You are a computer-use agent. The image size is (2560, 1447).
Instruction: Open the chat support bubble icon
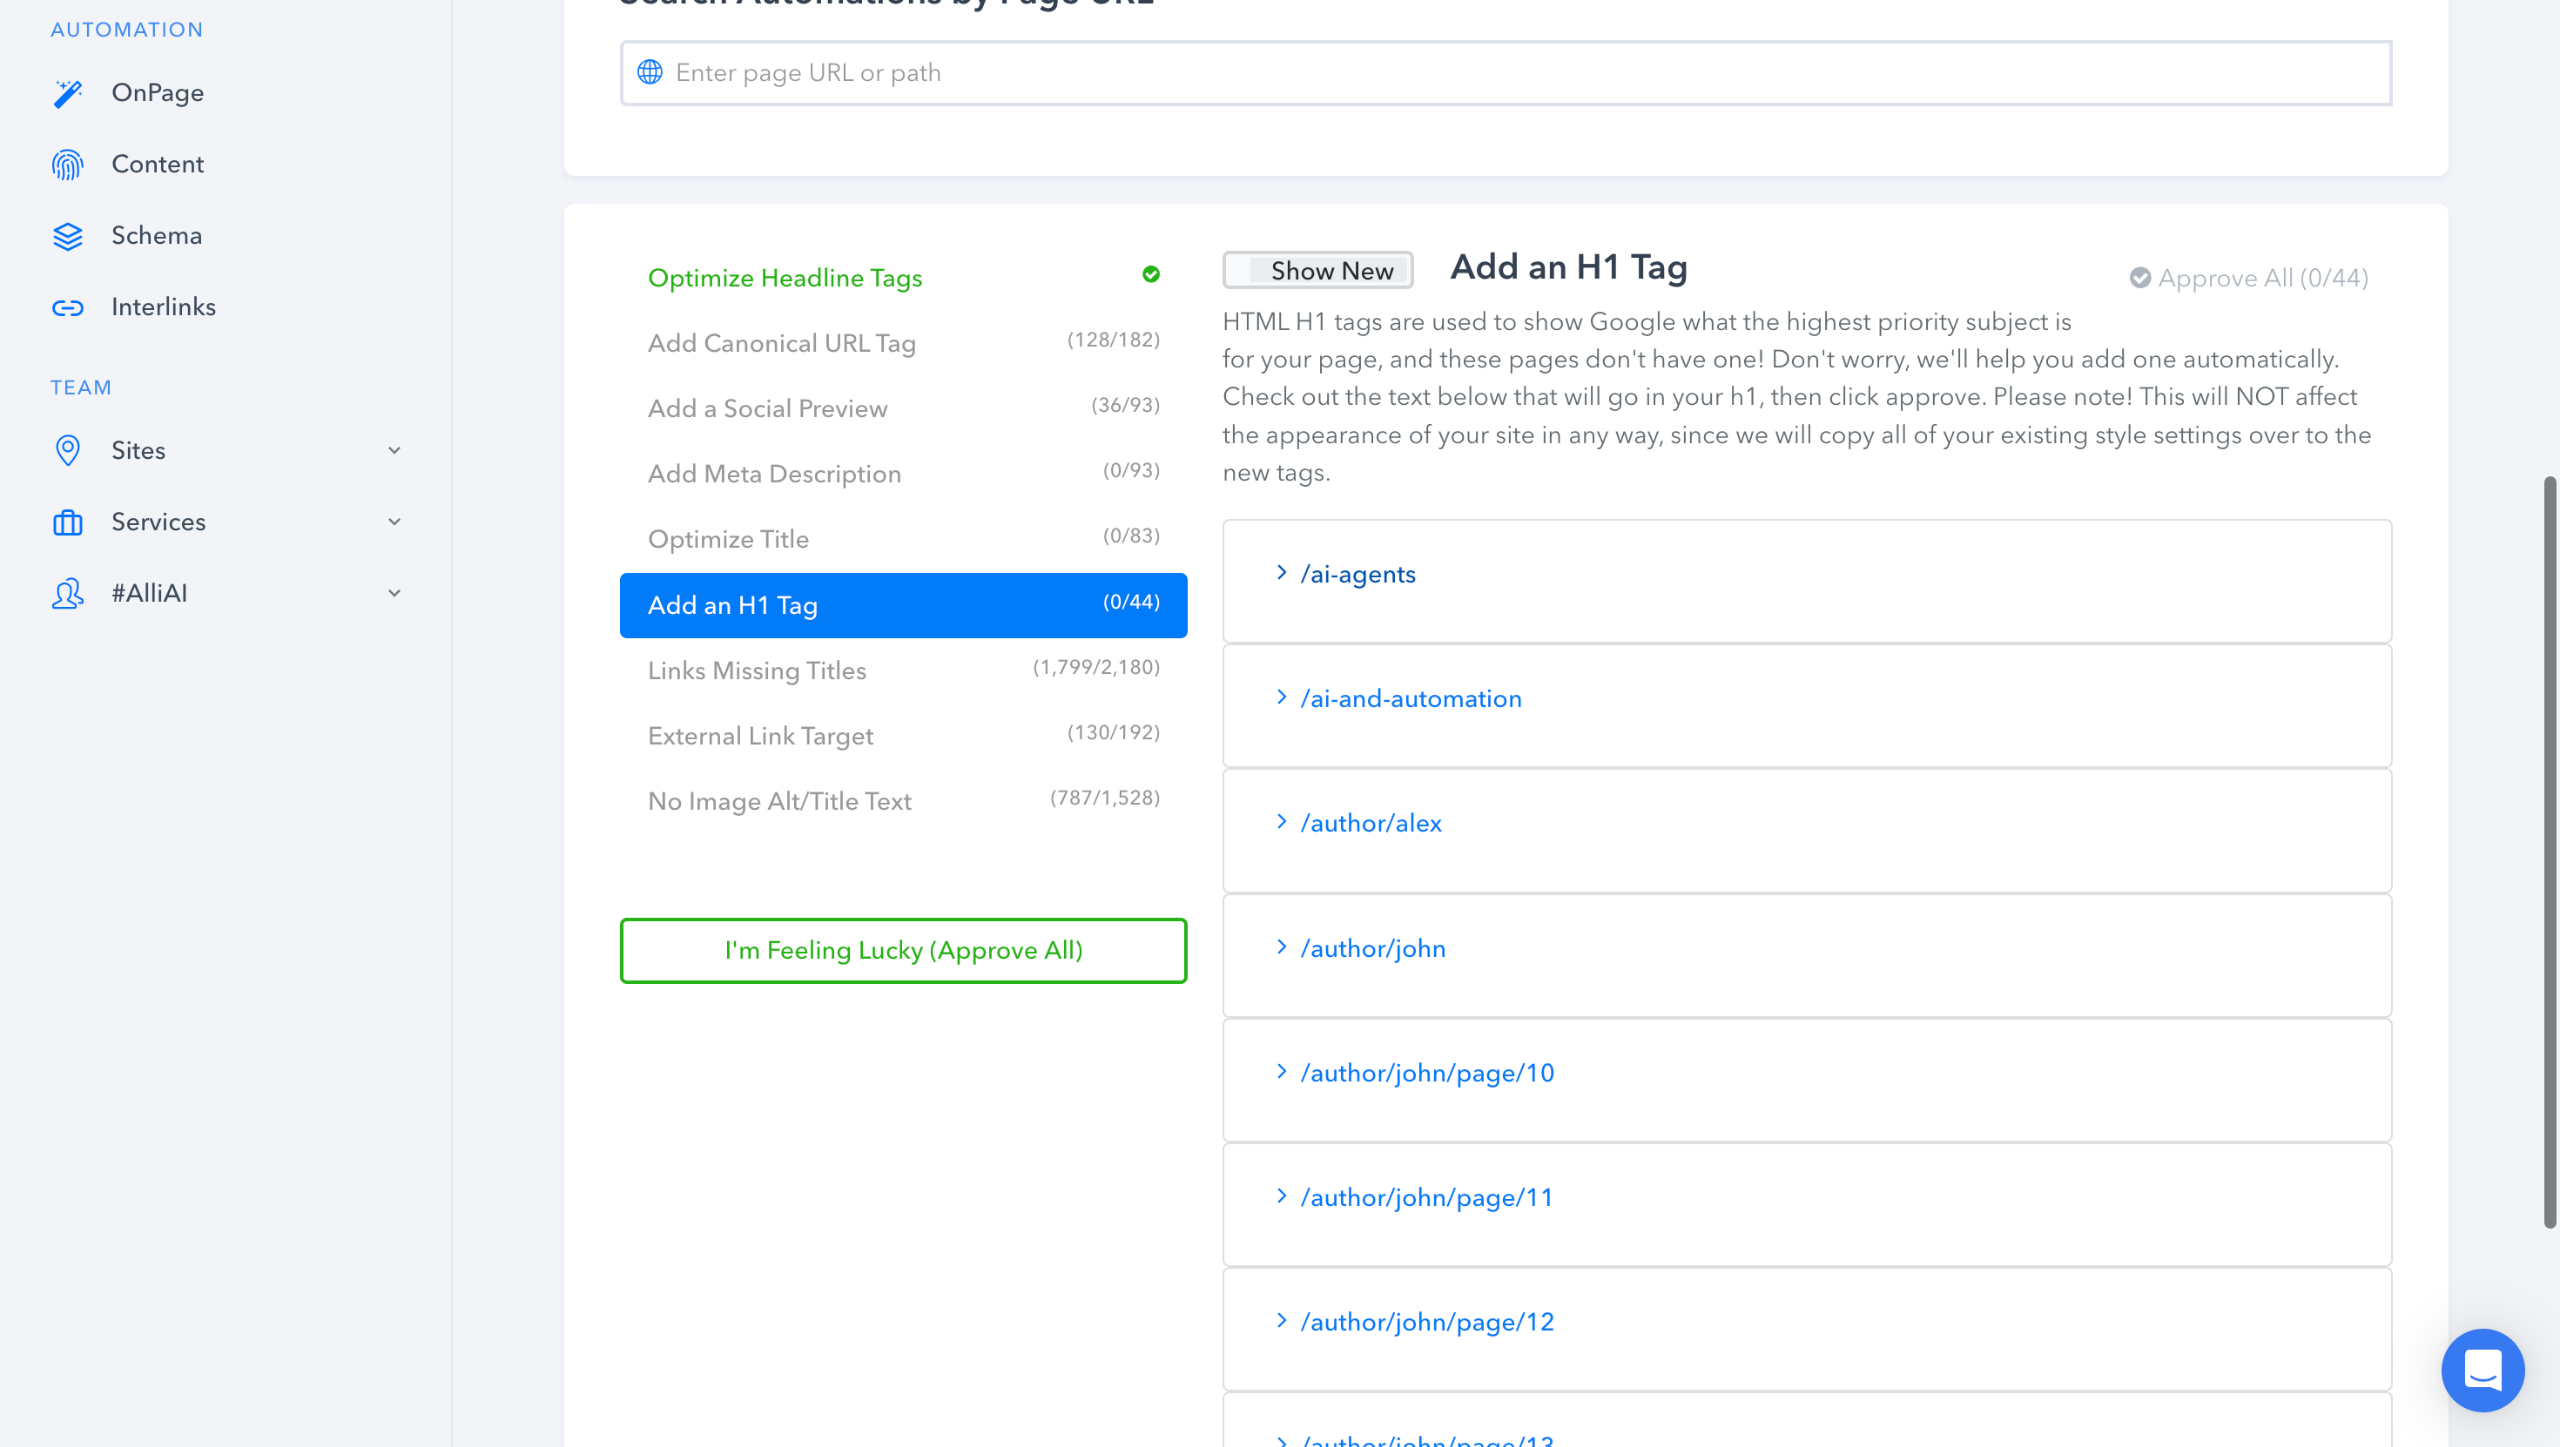(2482, 1369)
